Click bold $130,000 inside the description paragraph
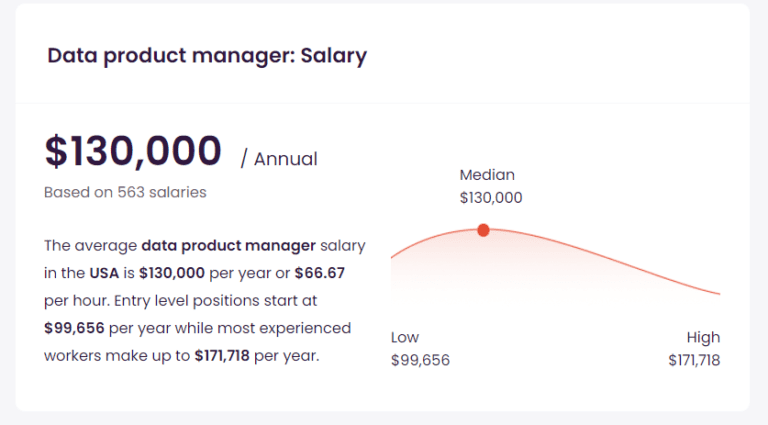The height and width of the screenshot is (425, 768). tap(172, 273)
